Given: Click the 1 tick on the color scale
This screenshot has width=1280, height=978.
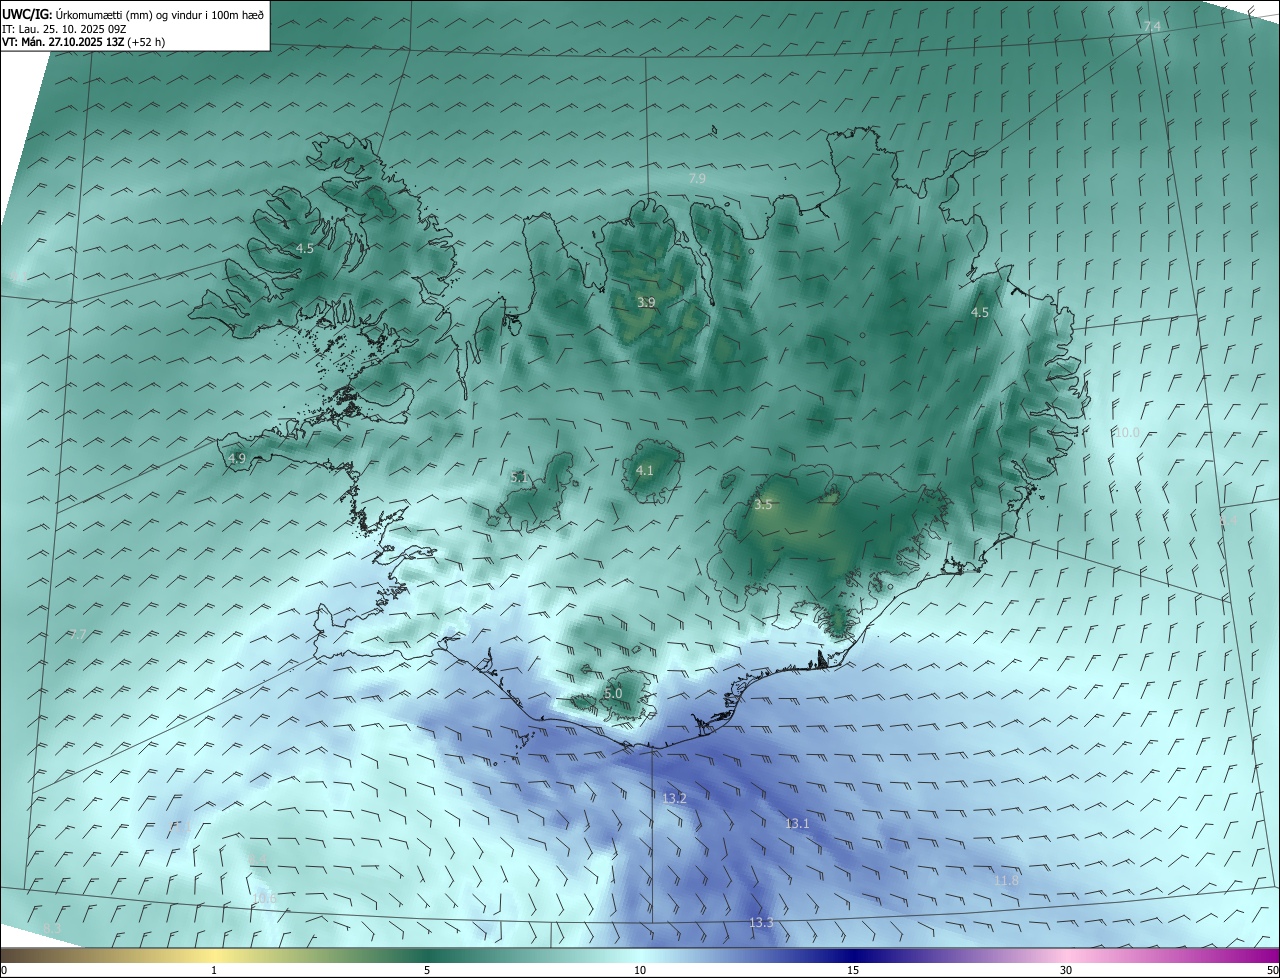Looking at the screenshot, I should point(214,970).
